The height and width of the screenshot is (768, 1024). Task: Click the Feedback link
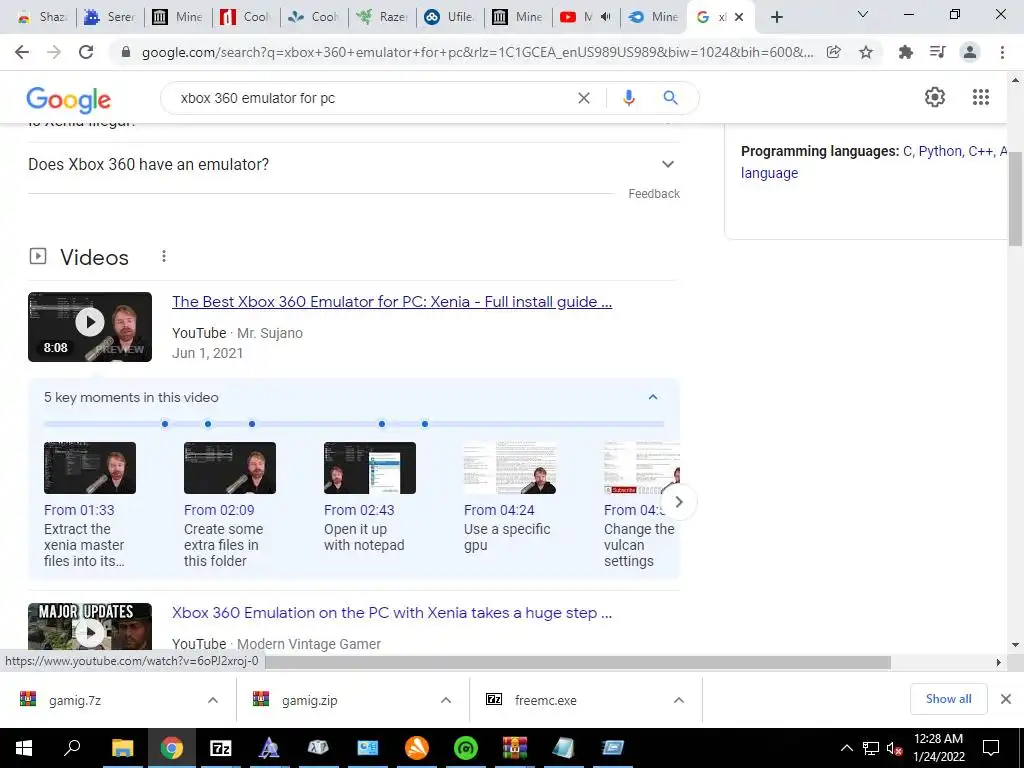point(654,193)
